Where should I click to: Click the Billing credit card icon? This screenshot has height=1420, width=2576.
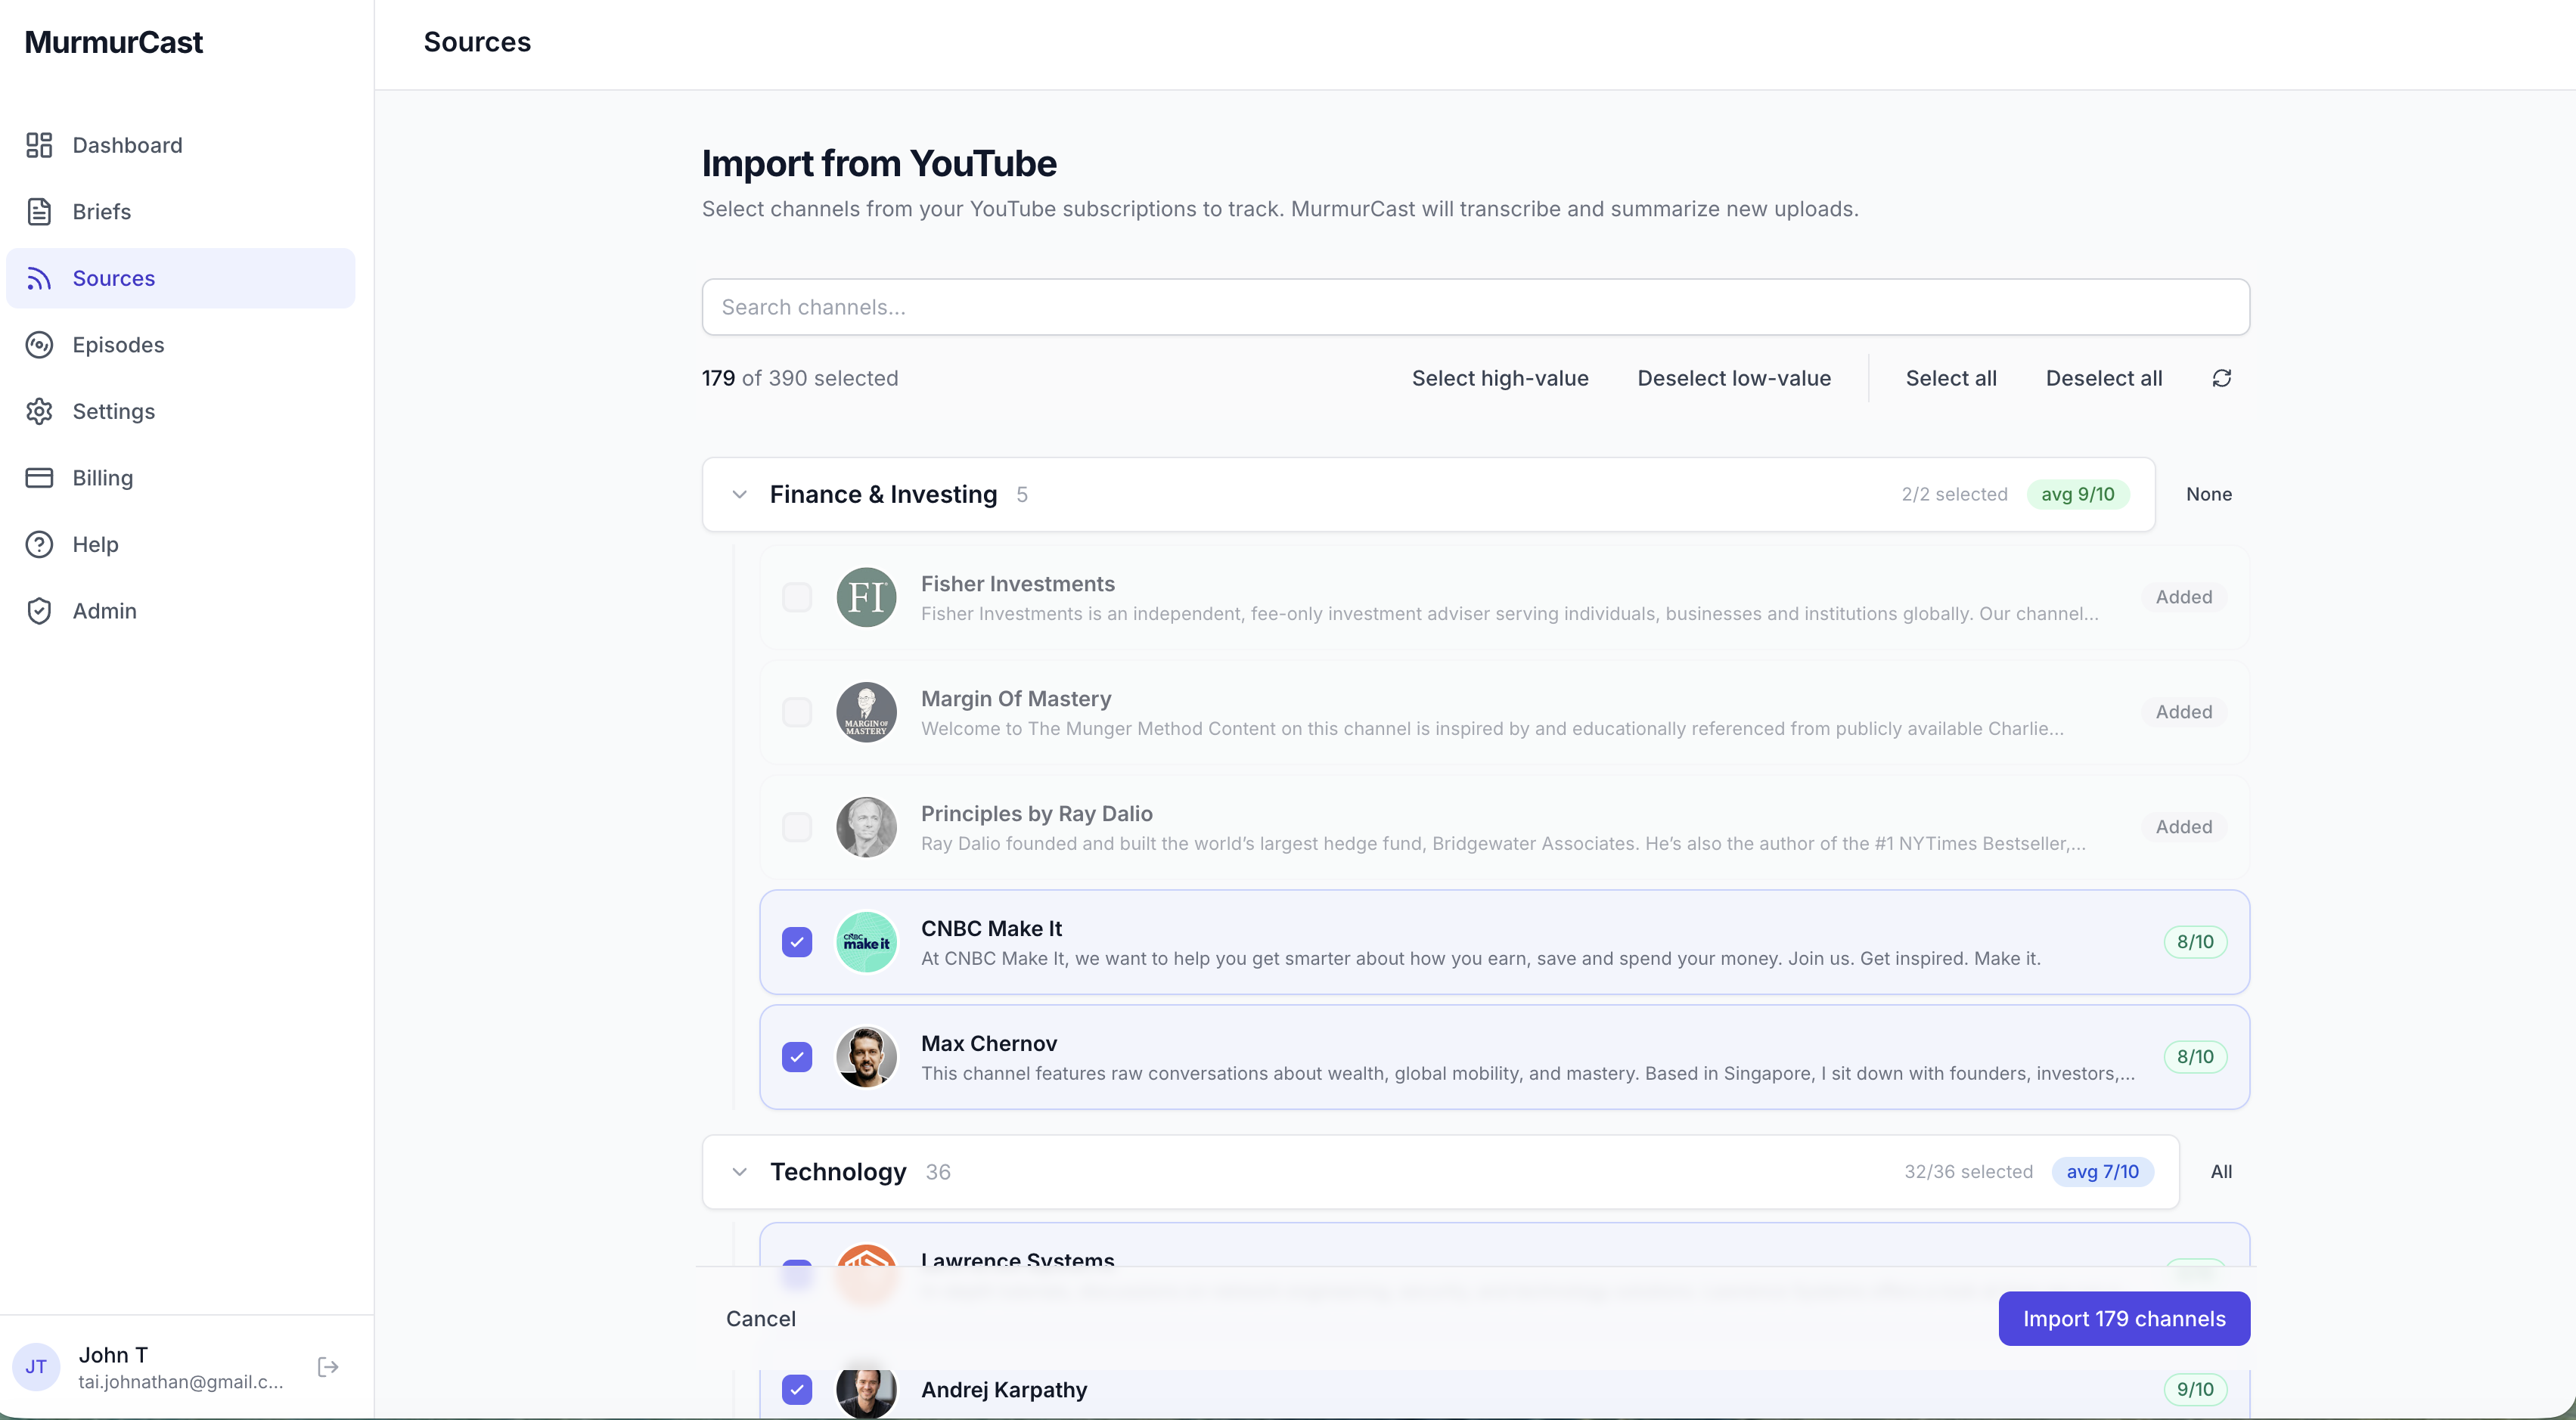(x=39, y=477)
